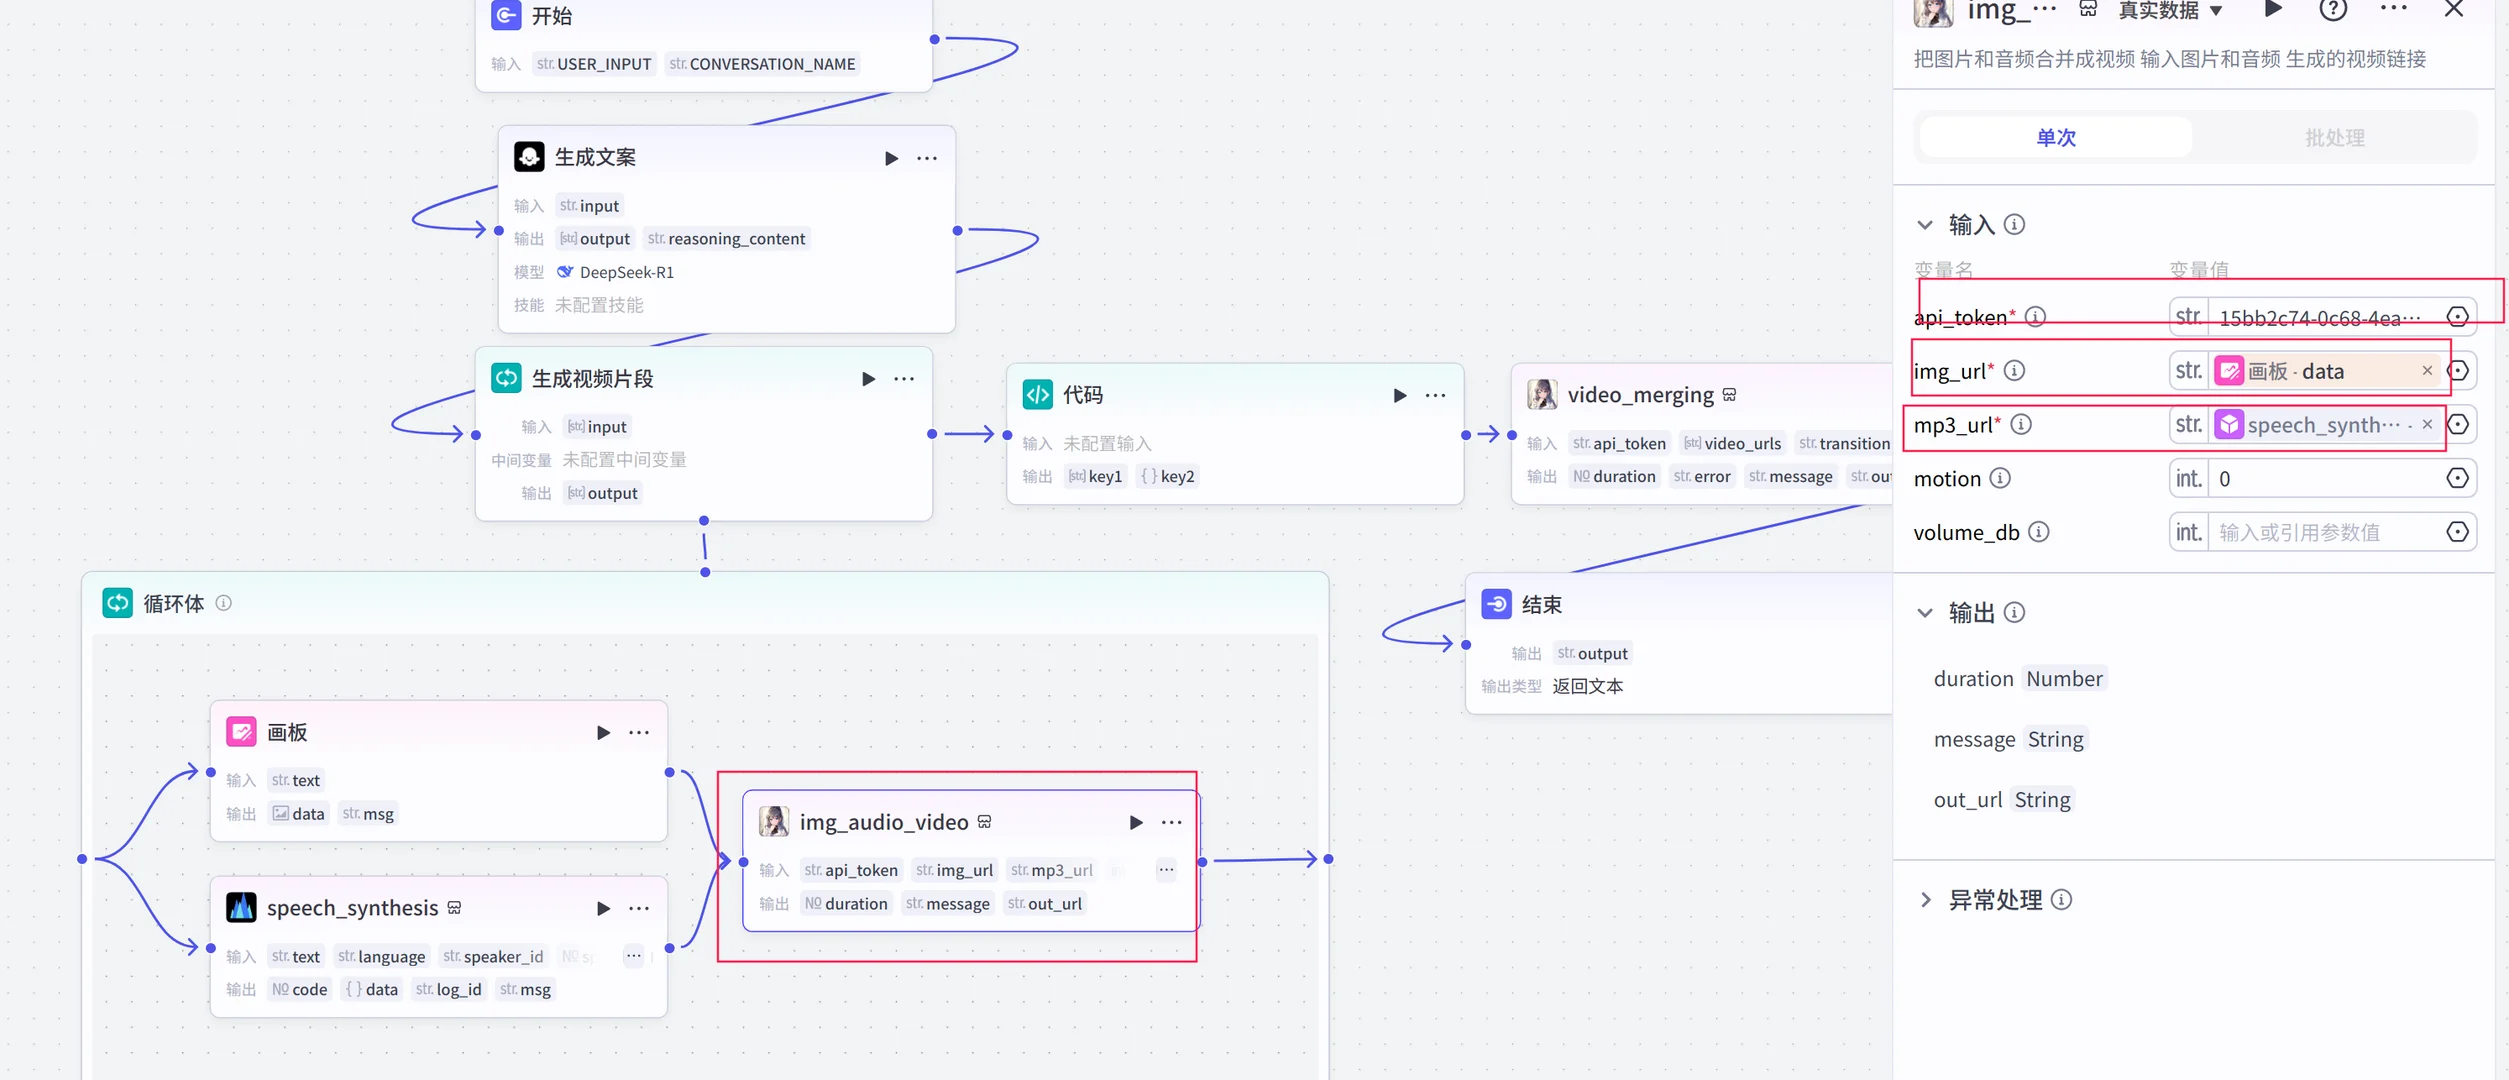Close the img node settings panel
The height and width of the screenshot is (1080, 2509).
click(x=2454, y=10)
